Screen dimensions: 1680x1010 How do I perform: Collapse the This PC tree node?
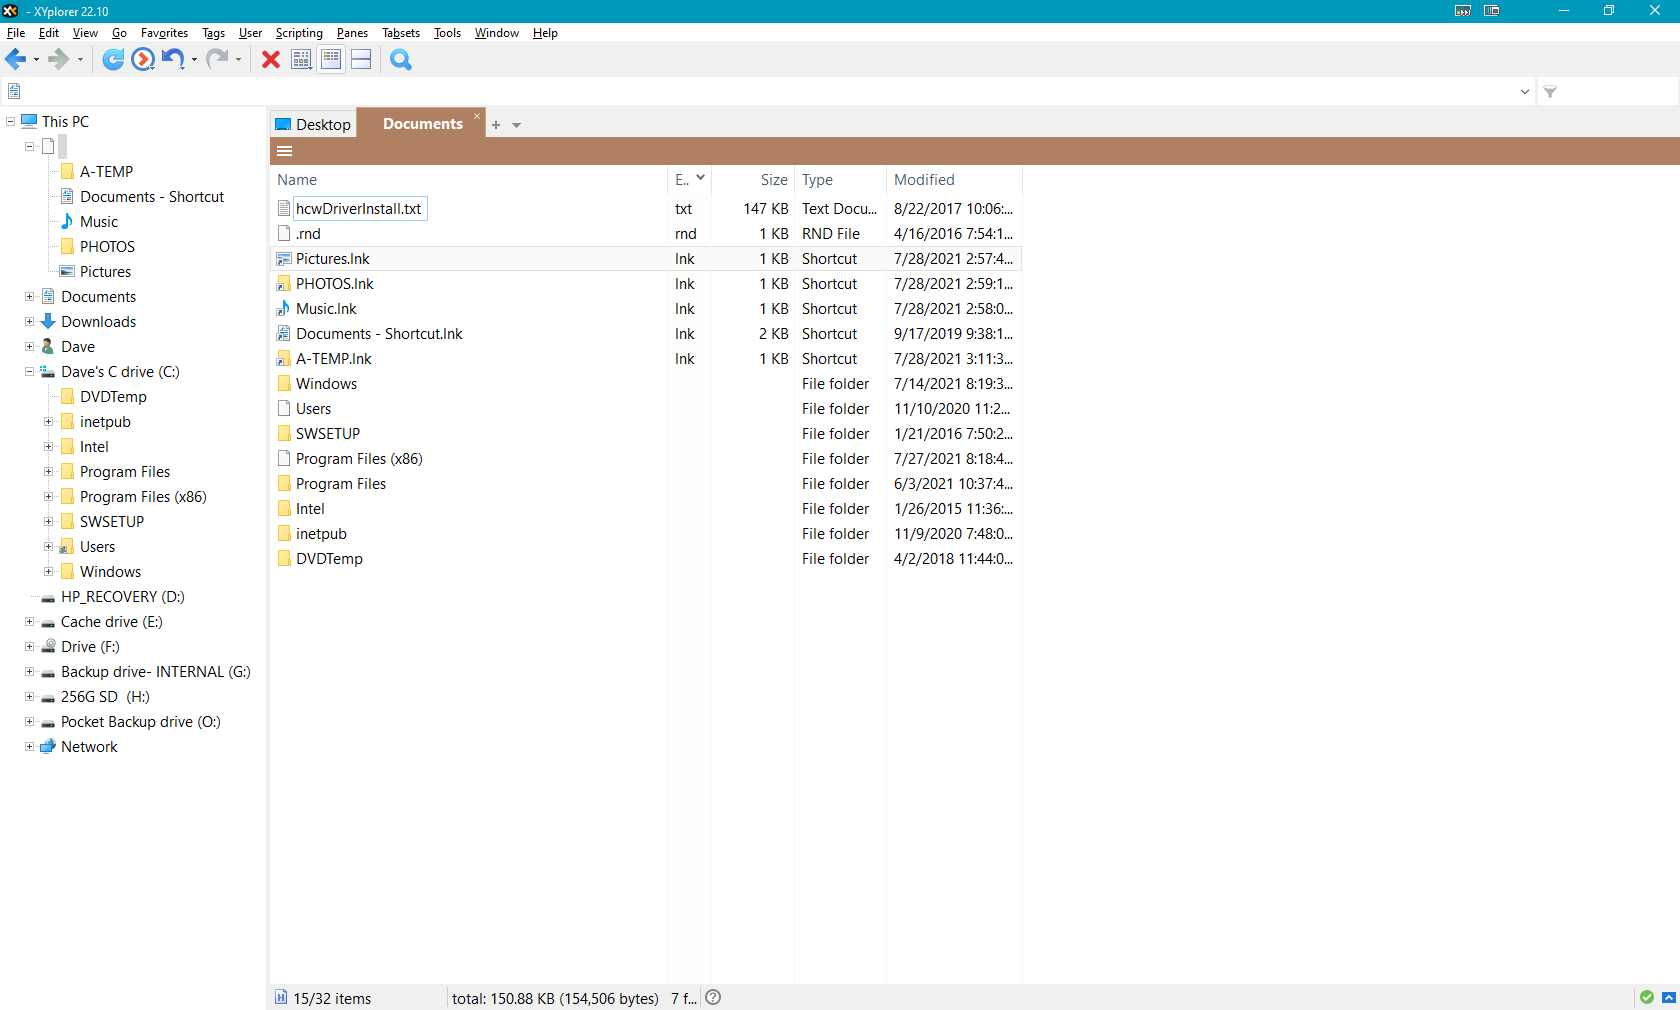10,122
